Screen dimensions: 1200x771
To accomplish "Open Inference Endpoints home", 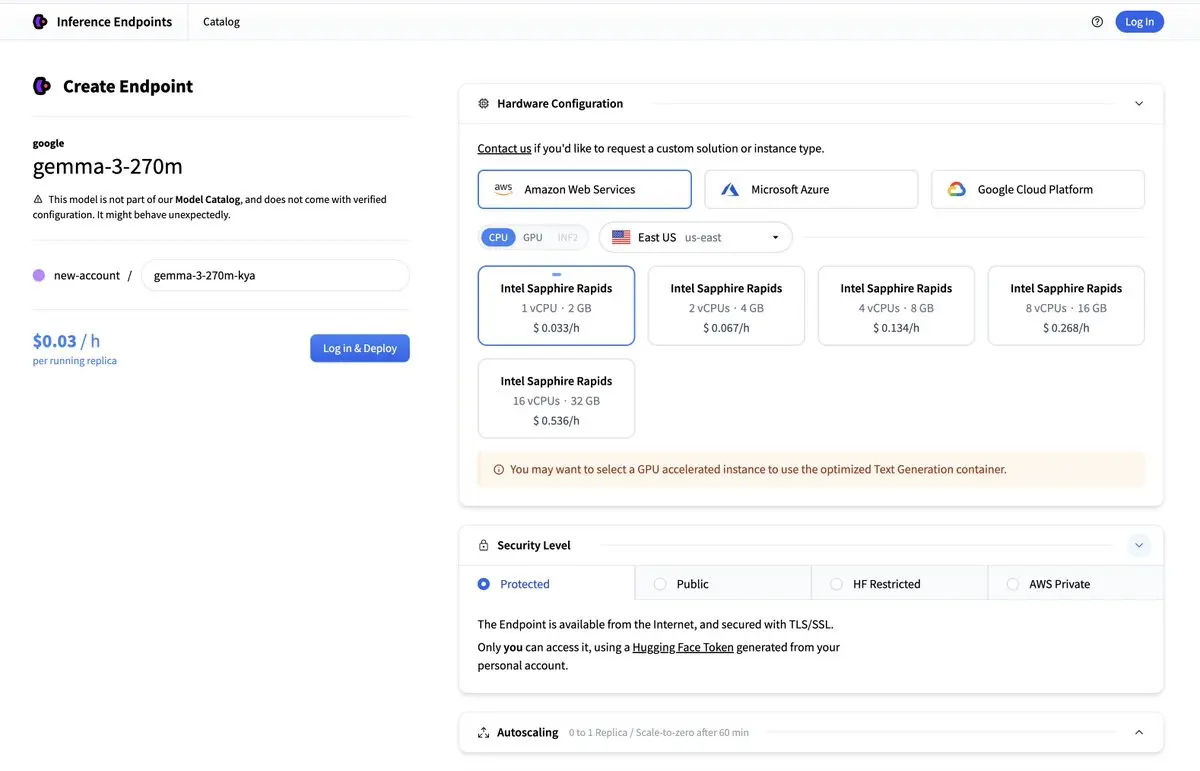I will tap(102, 21).
